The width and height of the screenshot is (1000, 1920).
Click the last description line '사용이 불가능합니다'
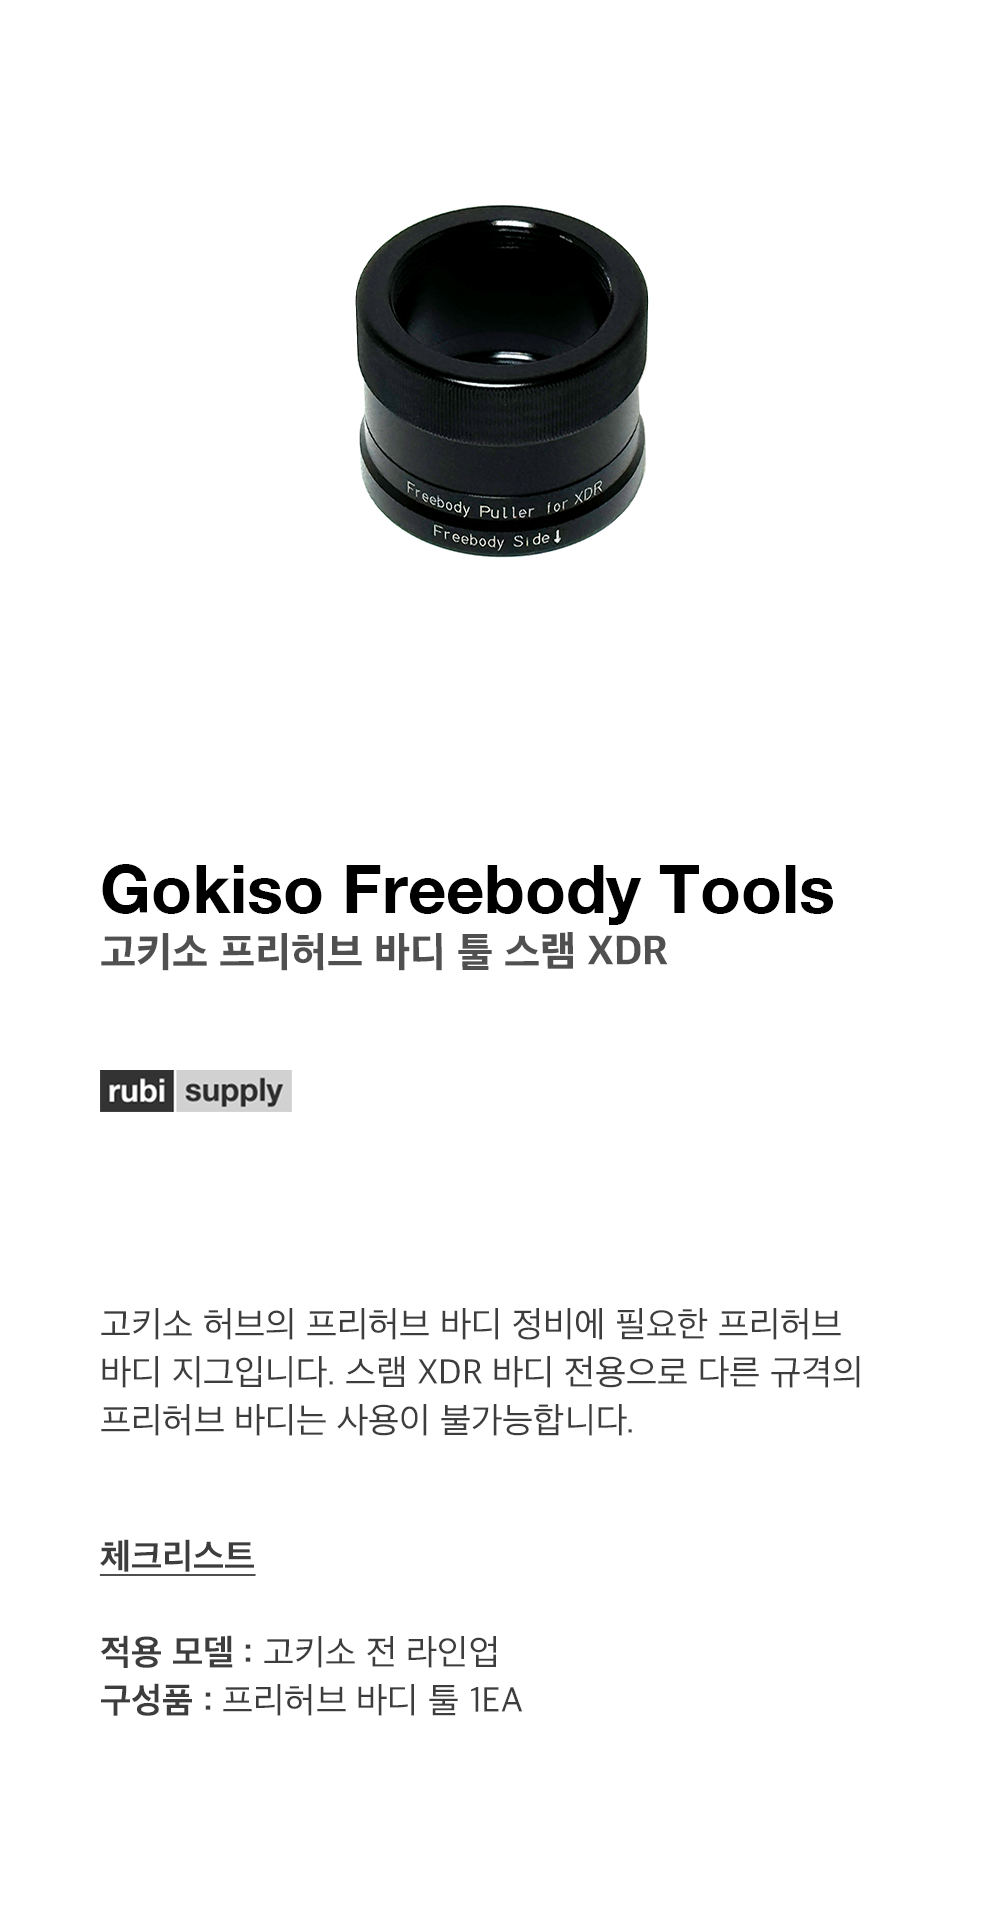pos(367,1419)
